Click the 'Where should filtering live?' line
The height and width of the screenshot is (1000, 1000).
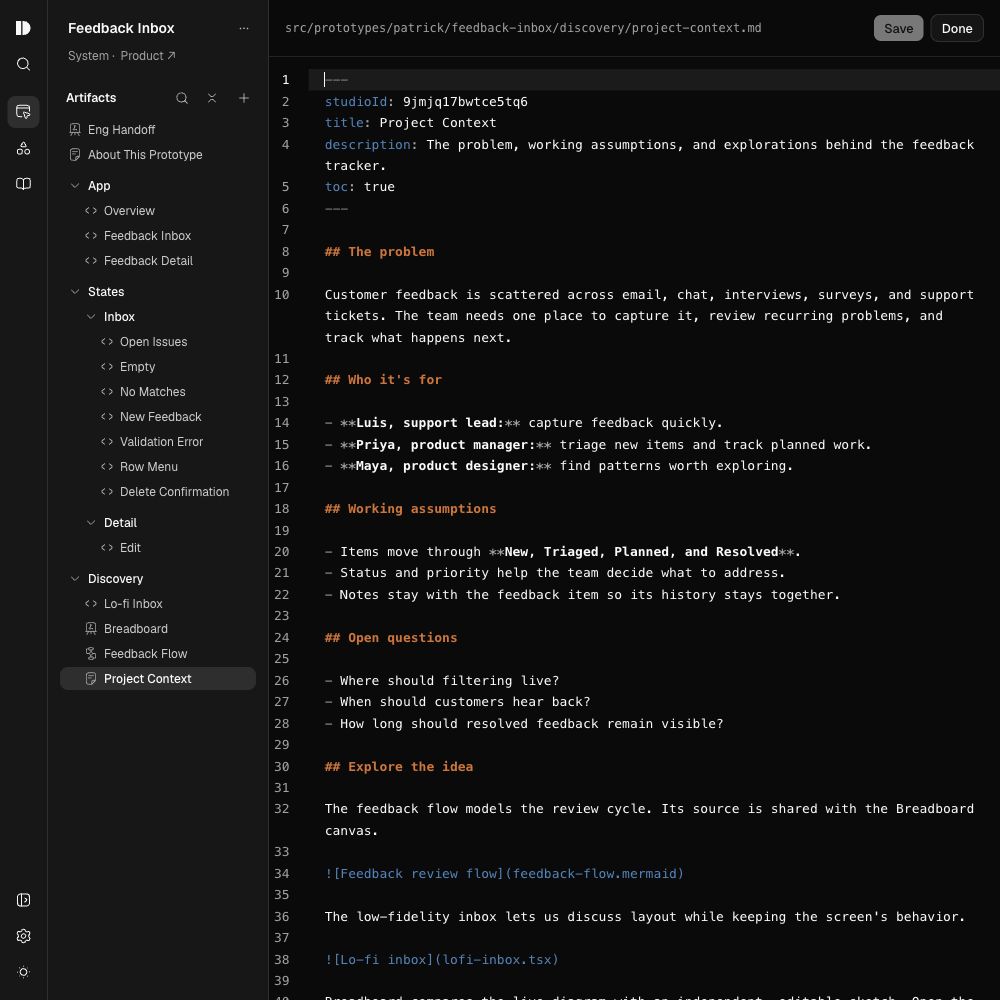442,680
